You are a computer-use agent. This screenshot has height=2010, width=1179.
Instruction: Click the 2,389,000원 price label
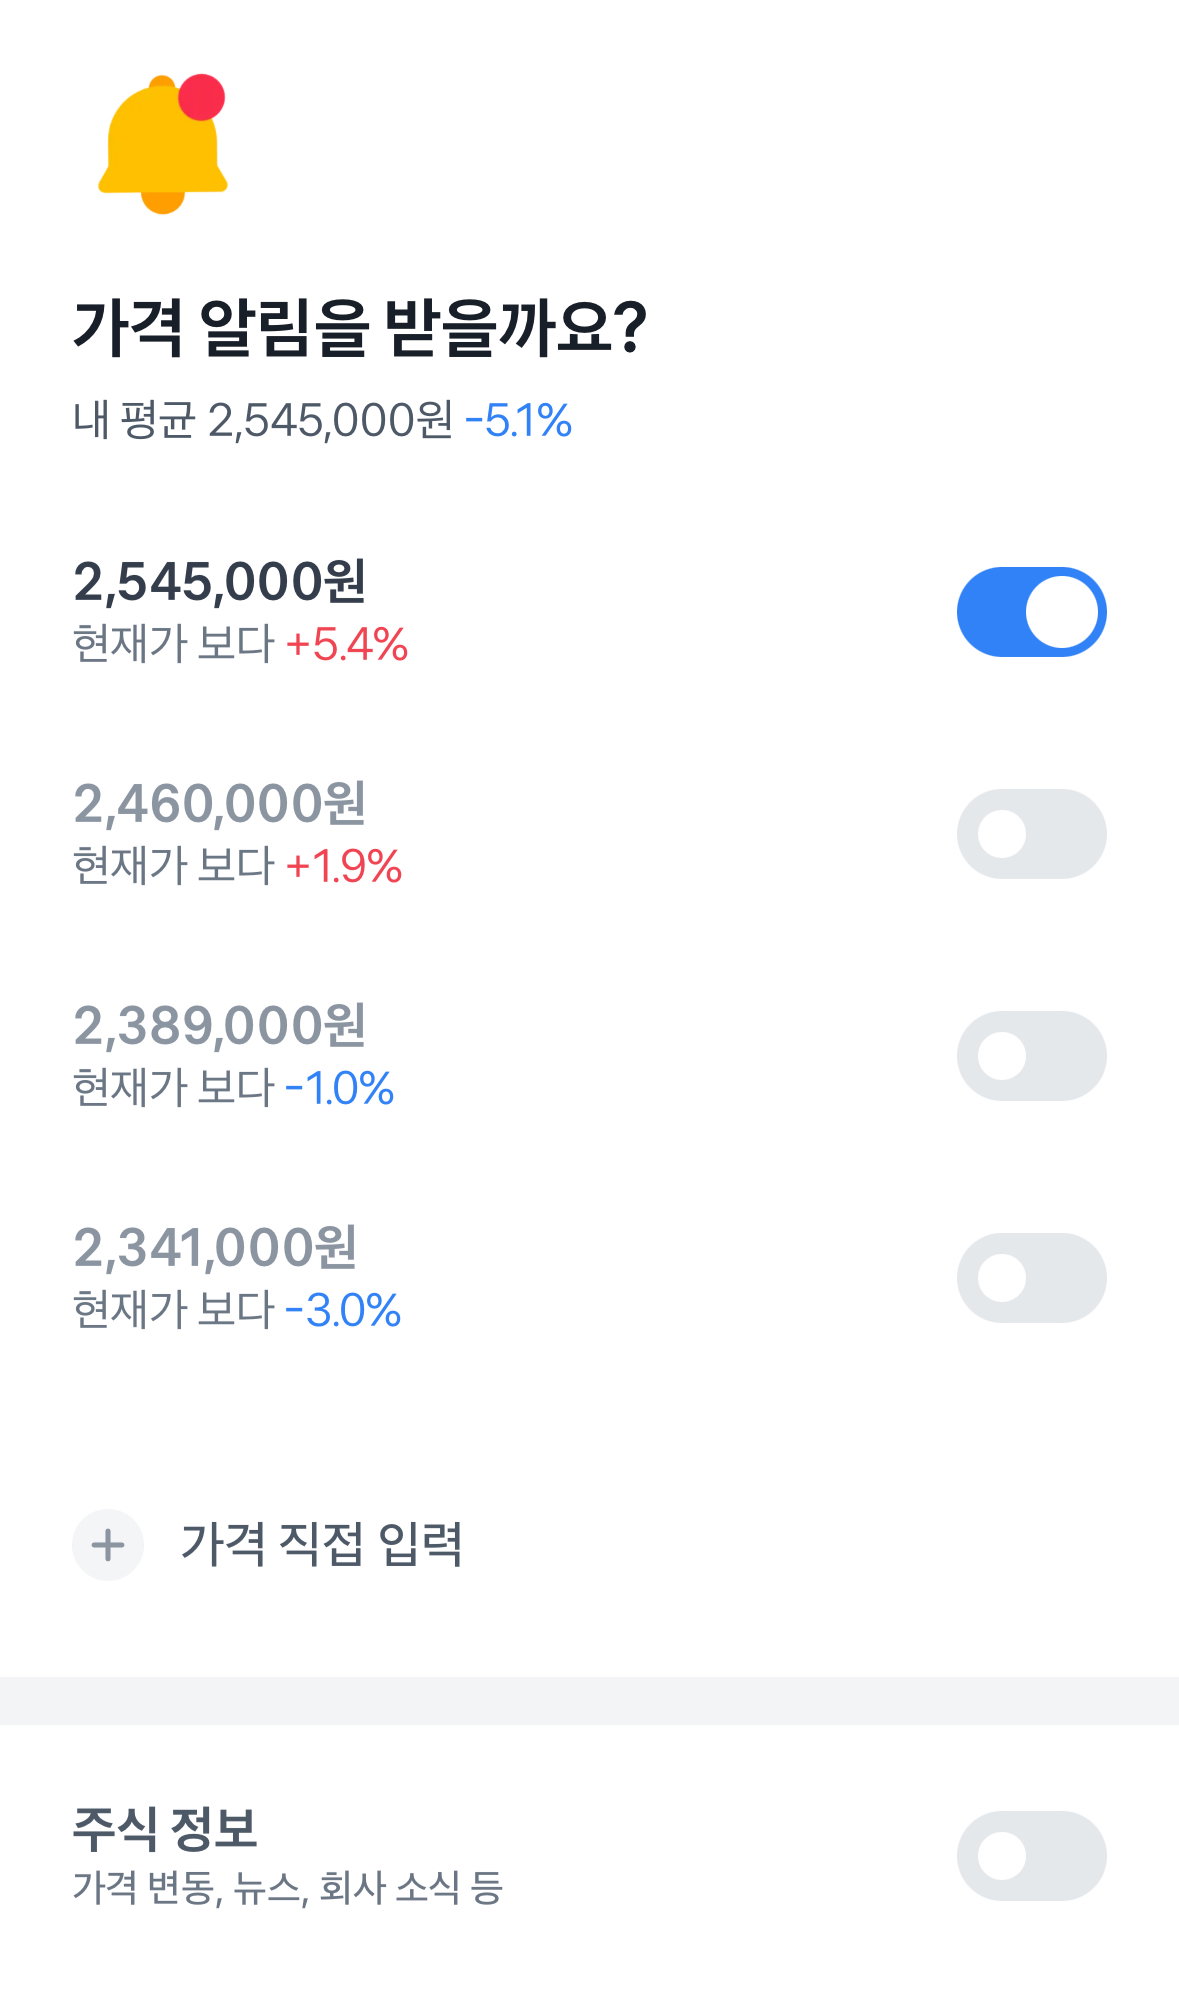coord(220,1026)
